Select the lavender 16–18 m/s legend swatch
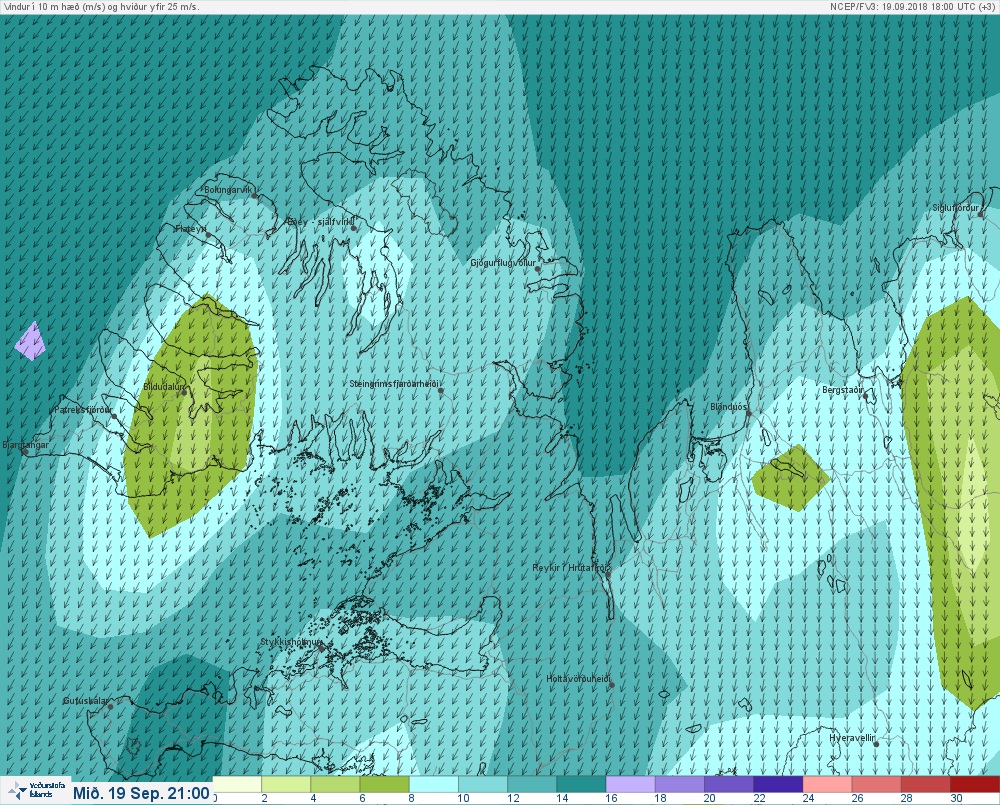 (629, 784)
